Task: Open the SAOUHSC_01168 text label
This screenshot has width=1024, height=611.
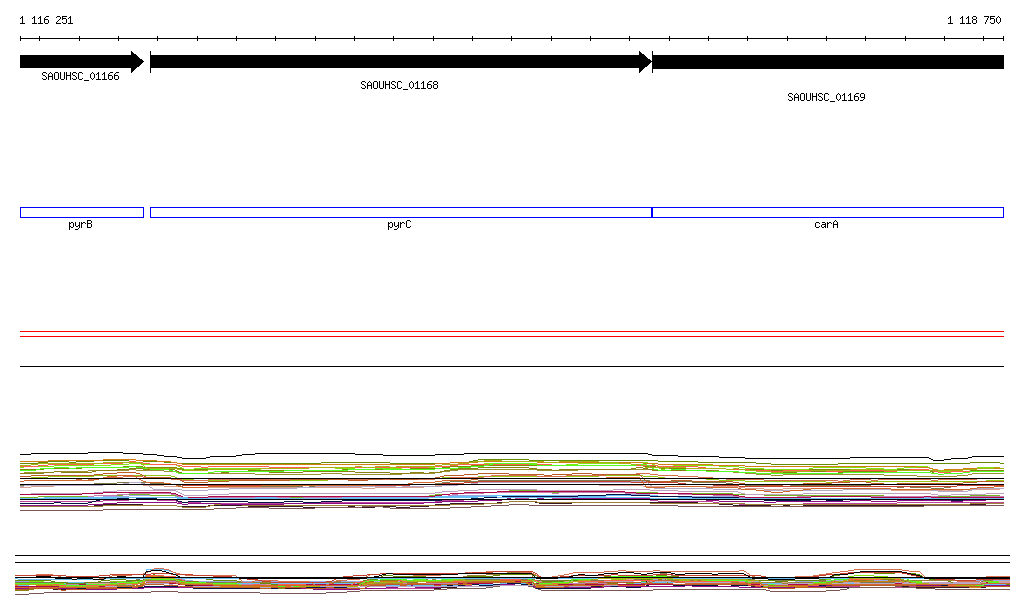Action: (x=399, y=86)
